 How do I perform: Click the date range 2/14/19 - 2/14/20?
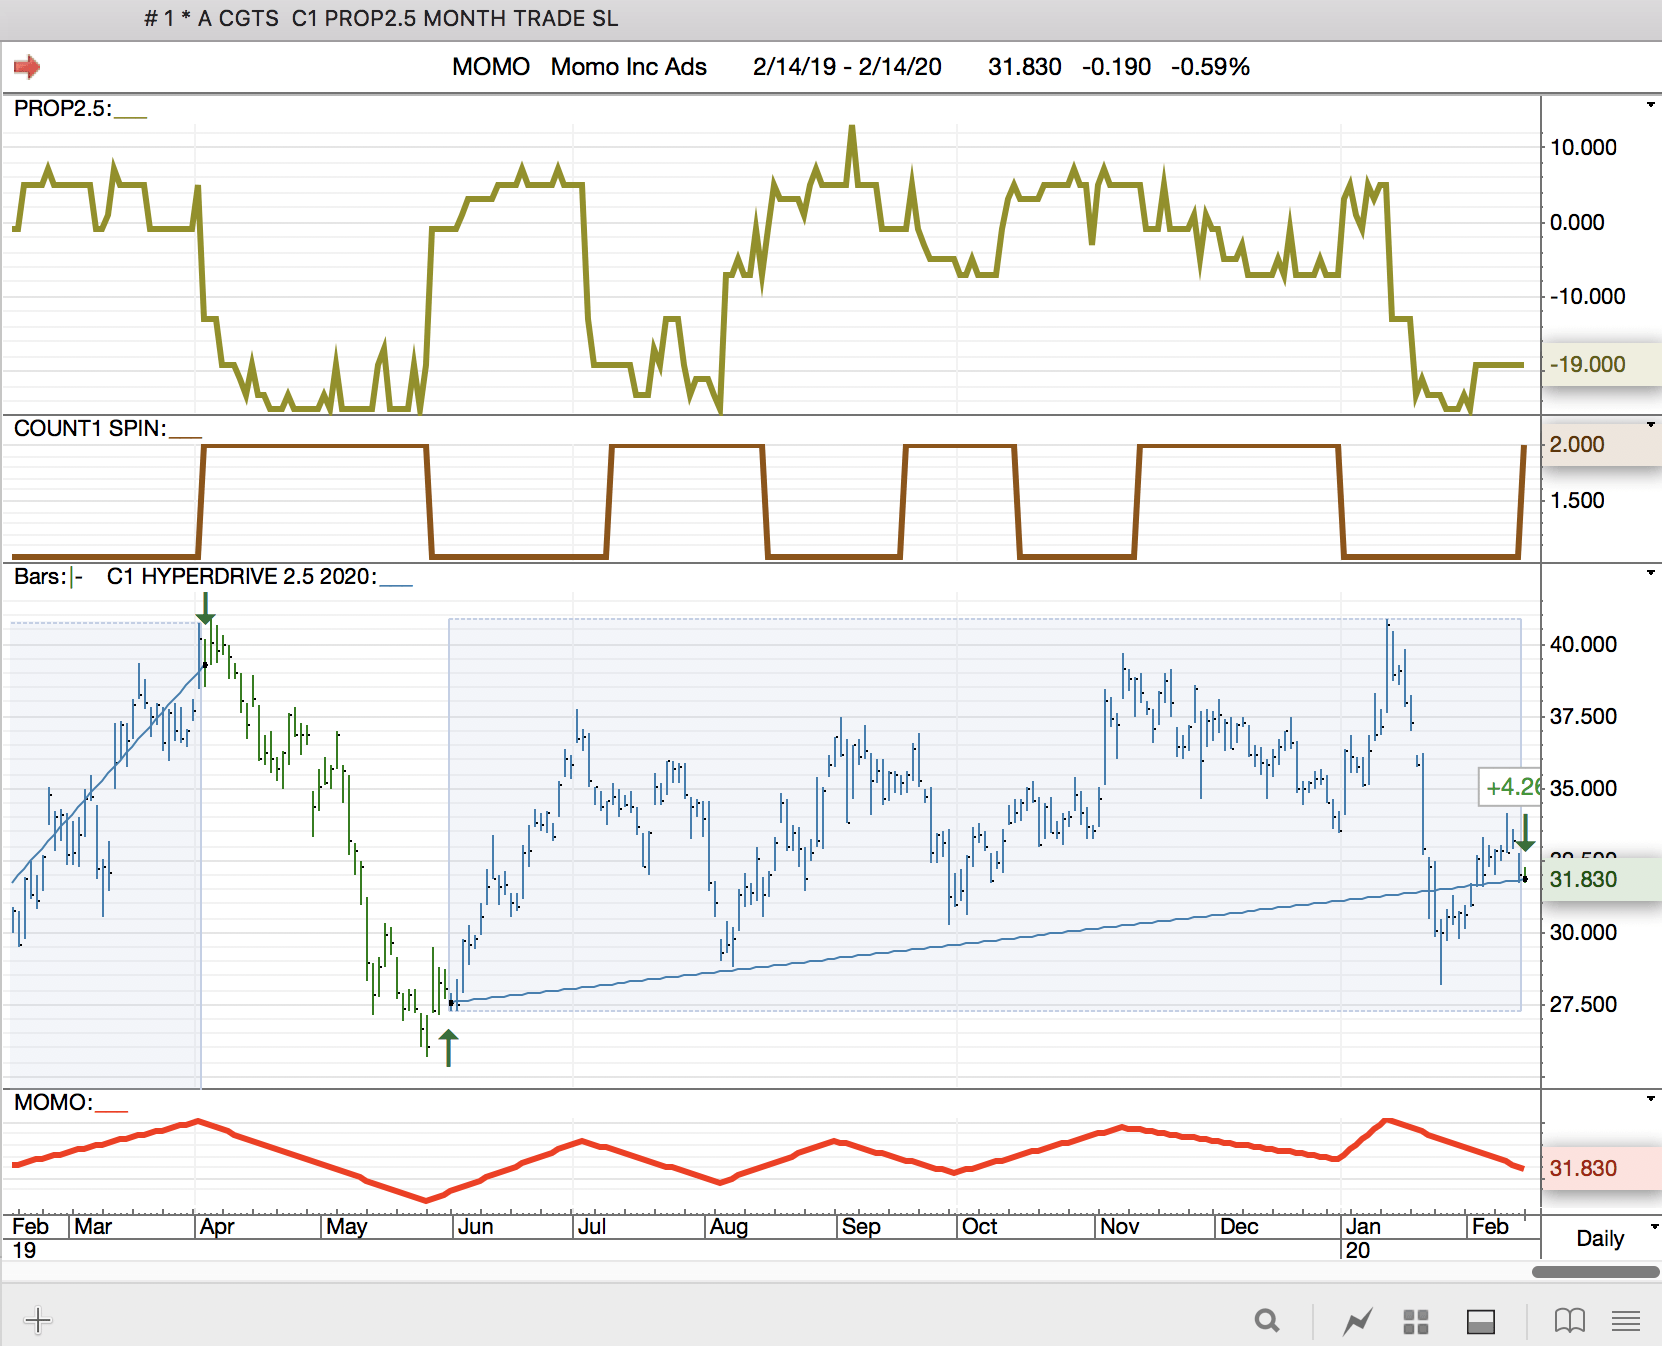[x=847, y=67]
